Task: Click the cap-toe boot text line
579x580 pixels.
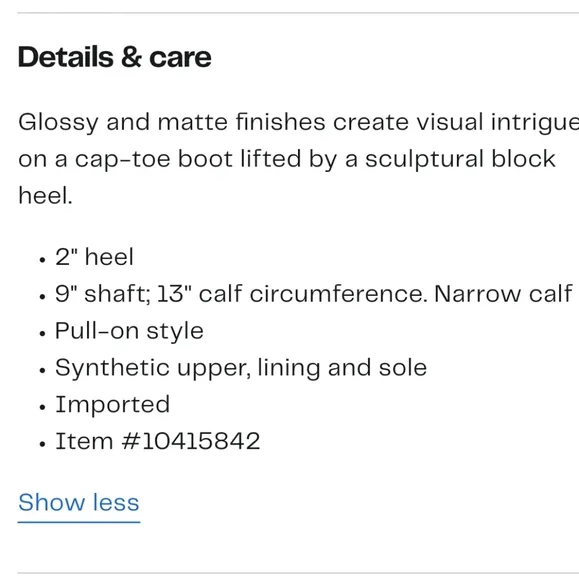Action: pyautogui.click(x=287, y=159)
